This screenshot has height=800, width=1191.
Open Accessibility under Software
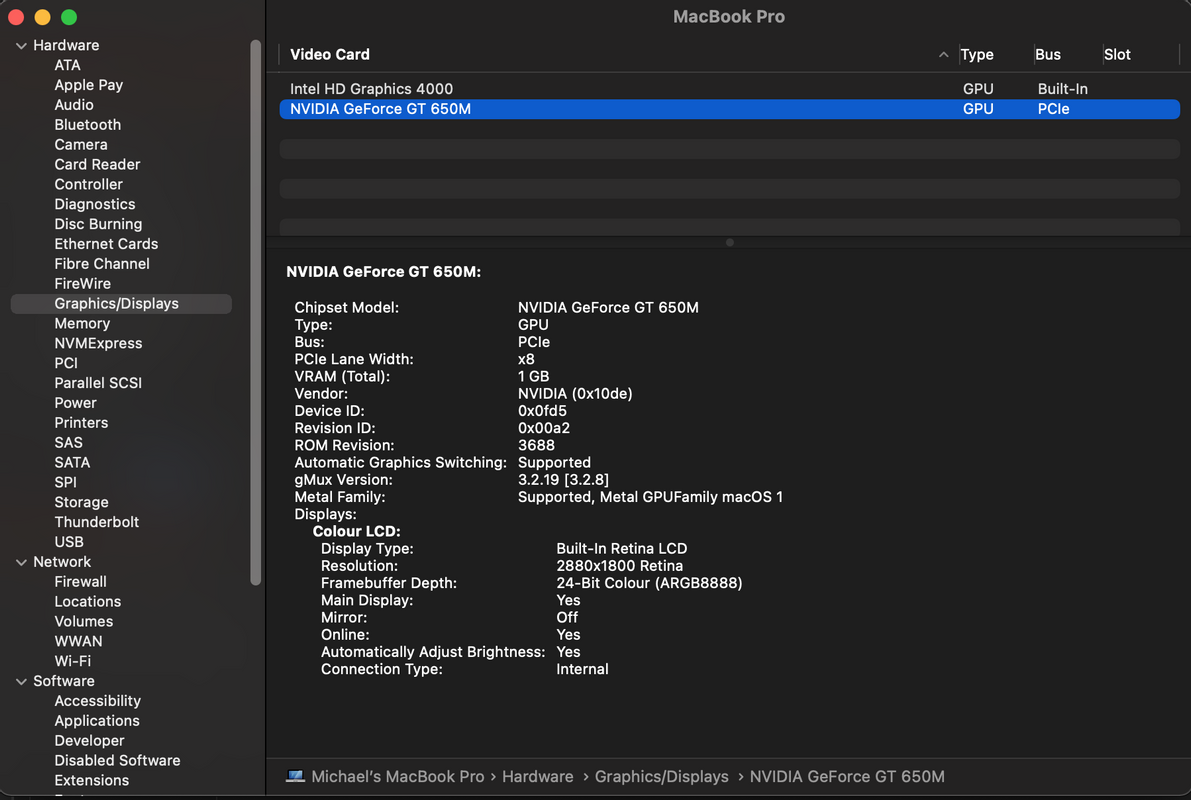point(97,701)
